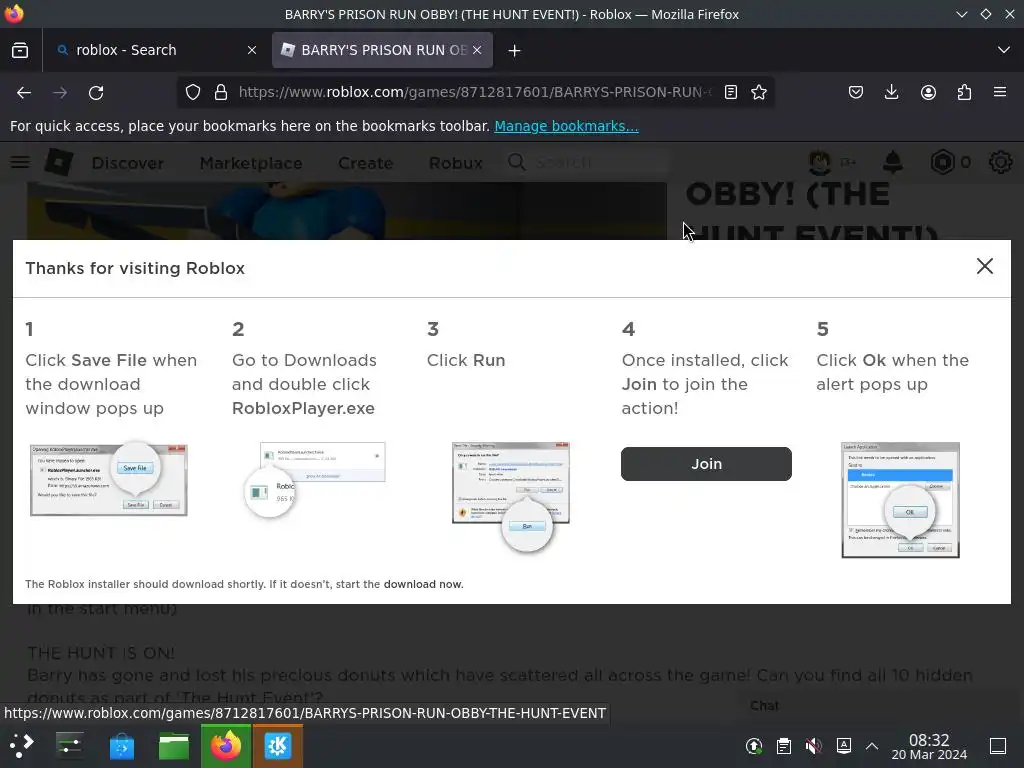This screenshot has height=768, width=1024.
Task: Open the Extensions puzzle icon
Action: 964,93
